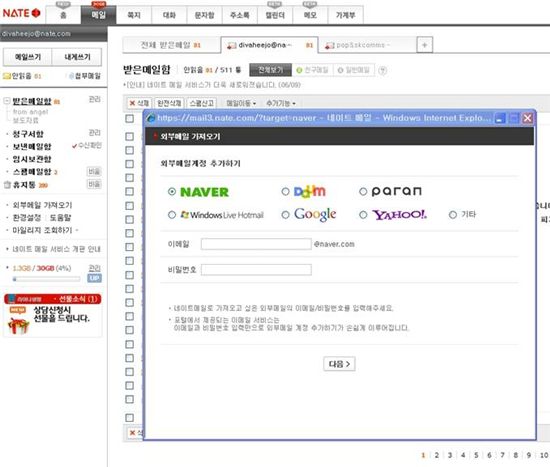Switch to the 전체 받은메일 tab
The width and height of the screenshot is (550, 467).
point(171,45)
